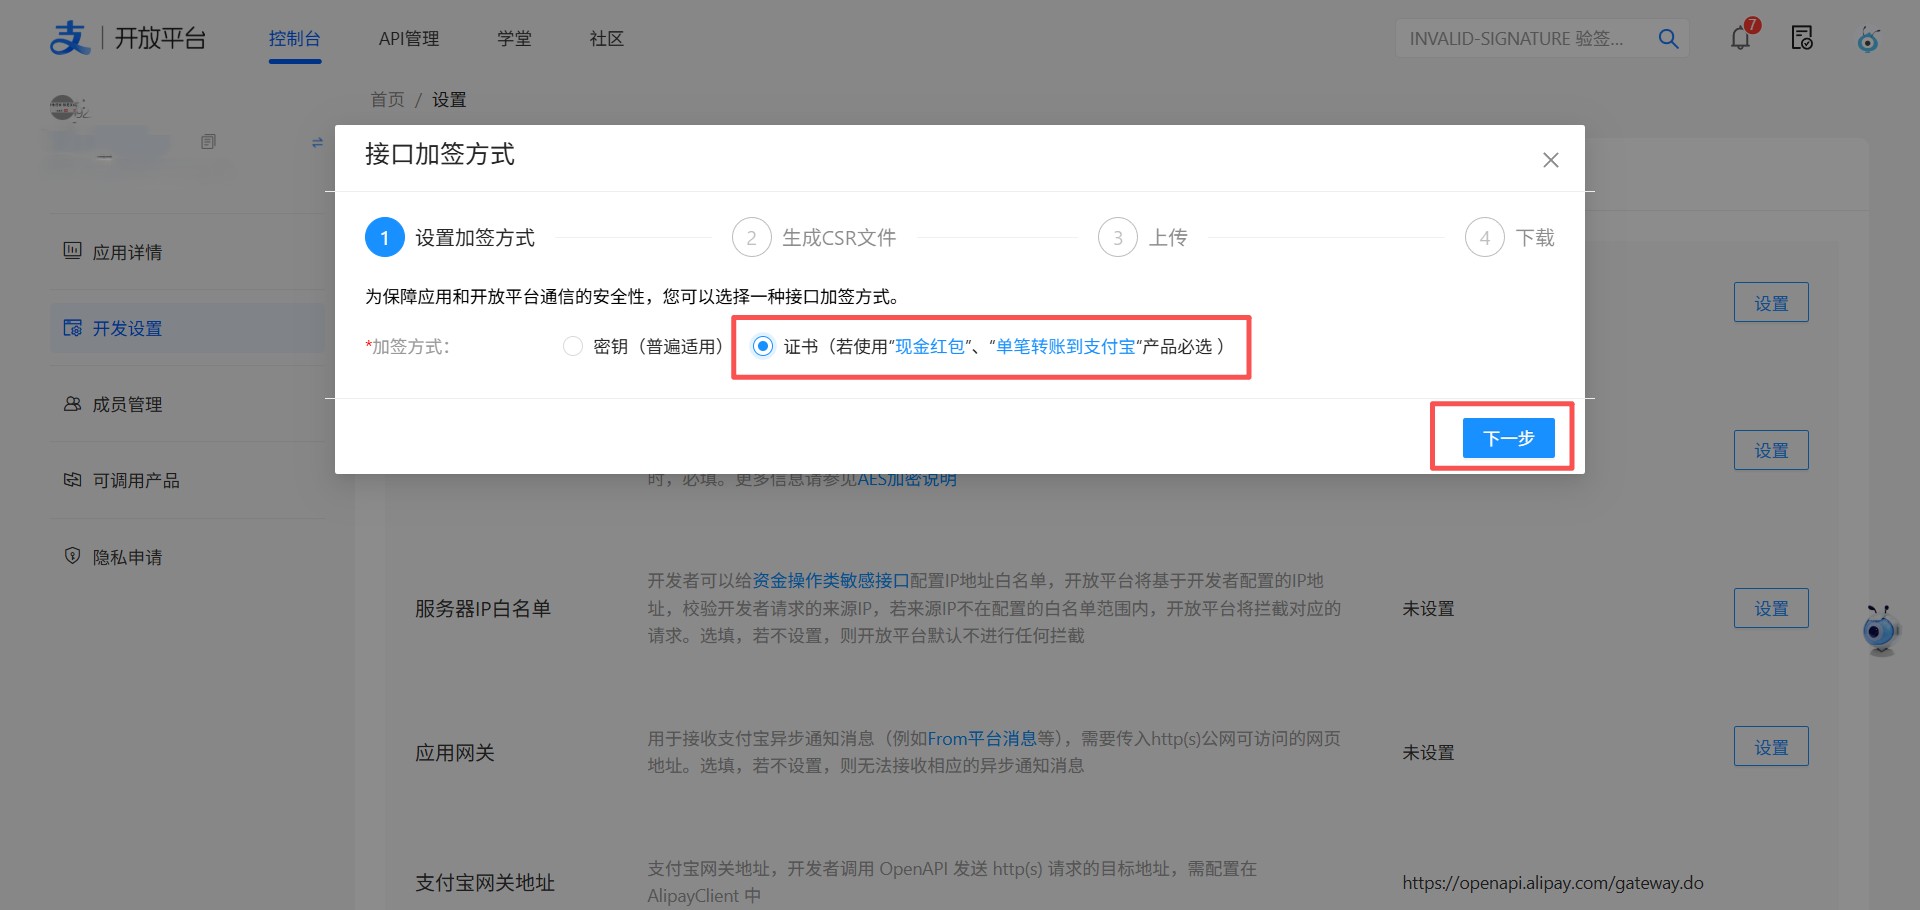The image size is (1920, 910).
Task: Click step 2 生成CSR文件 indicator
Action: pyautogui.click(x=814, y=238)
